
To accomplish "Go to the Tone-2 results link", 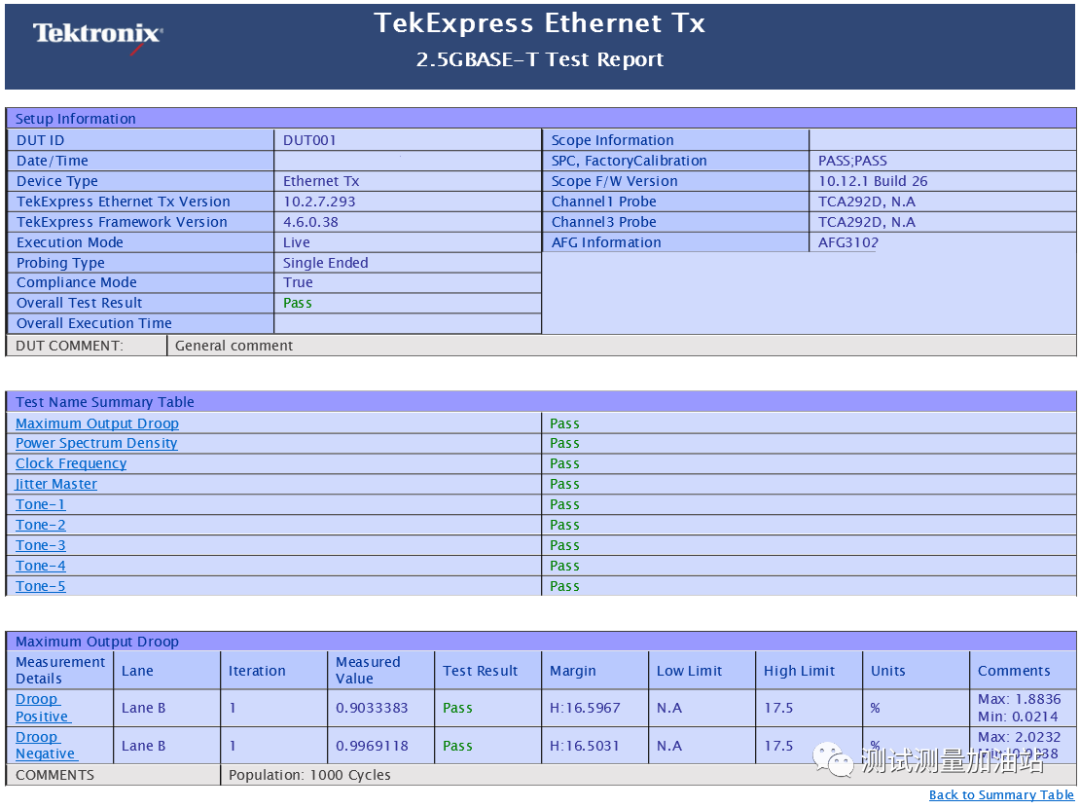I will tap(41, 525).
